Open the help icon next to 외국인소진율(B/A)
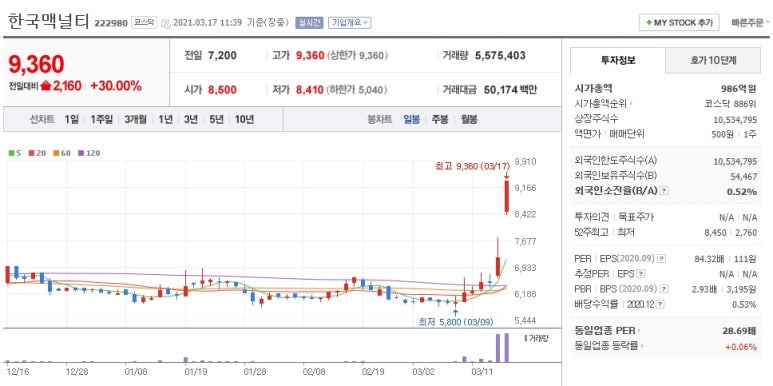This screenshot has height=386, width=773. [664, 191]
